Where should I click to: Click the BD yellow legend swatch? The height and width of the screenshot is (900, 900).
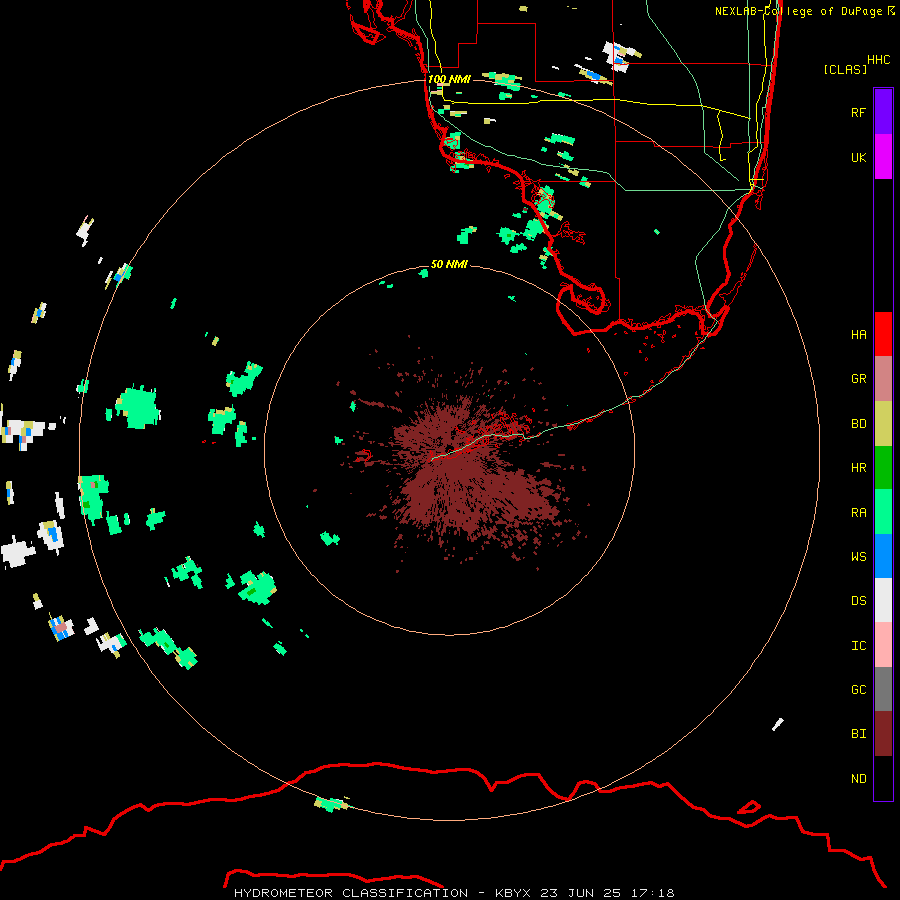pyautogui.click(x=883, y=423)
